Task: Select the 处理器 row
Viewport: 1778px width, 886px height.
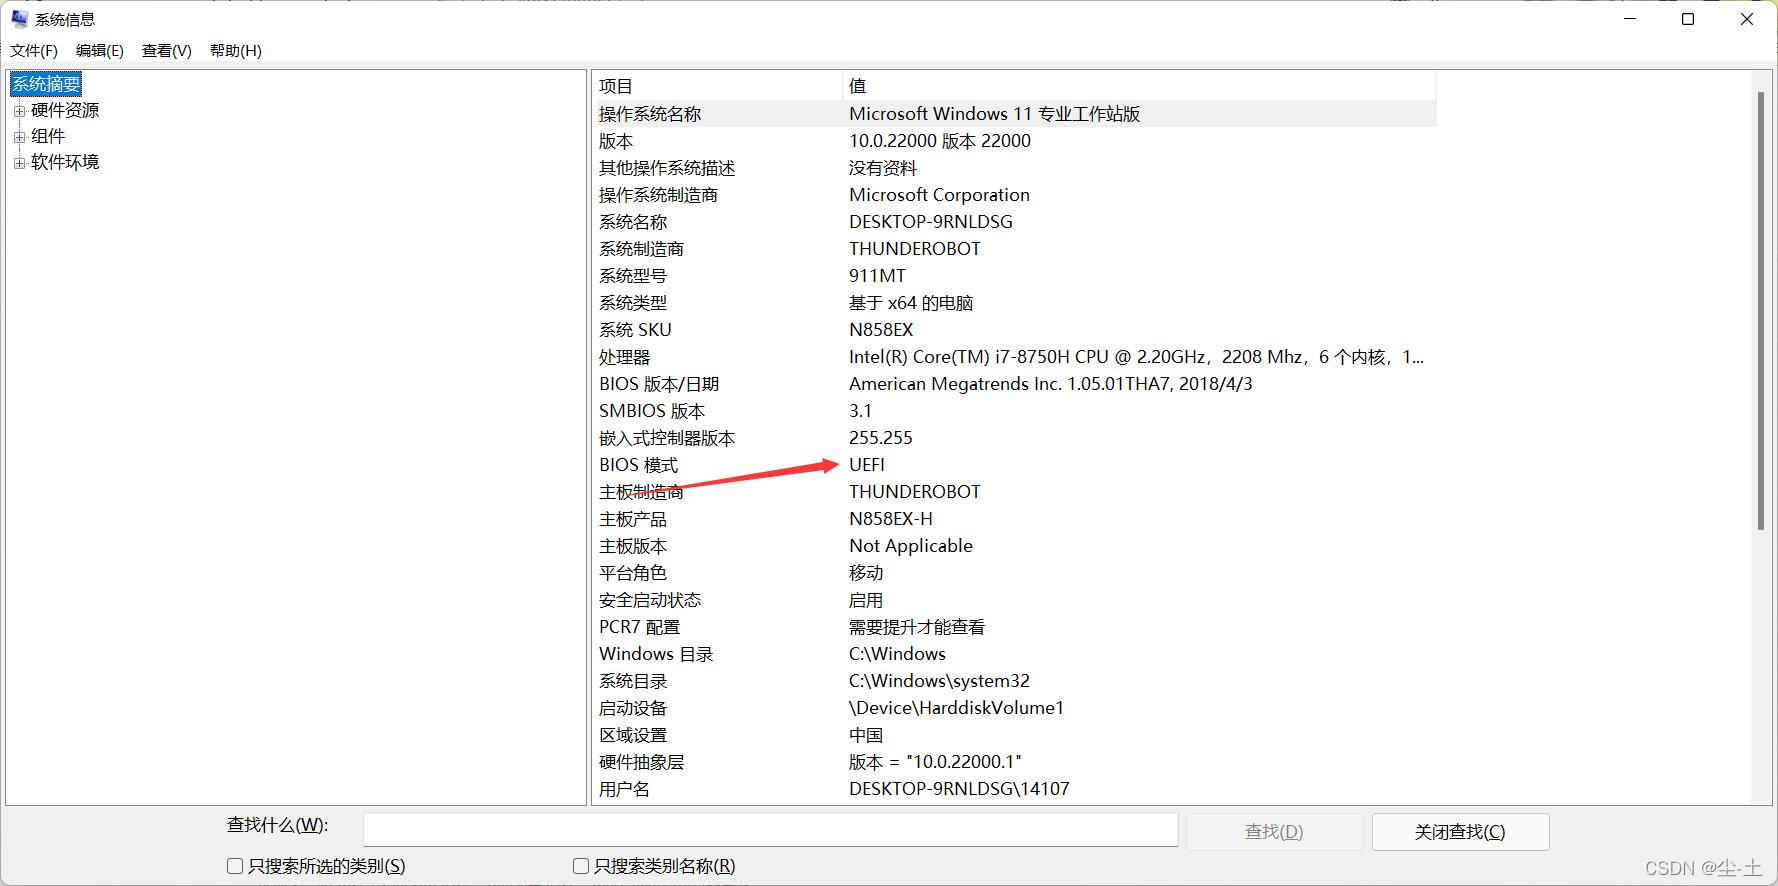Action: [x=1015, y=357]
